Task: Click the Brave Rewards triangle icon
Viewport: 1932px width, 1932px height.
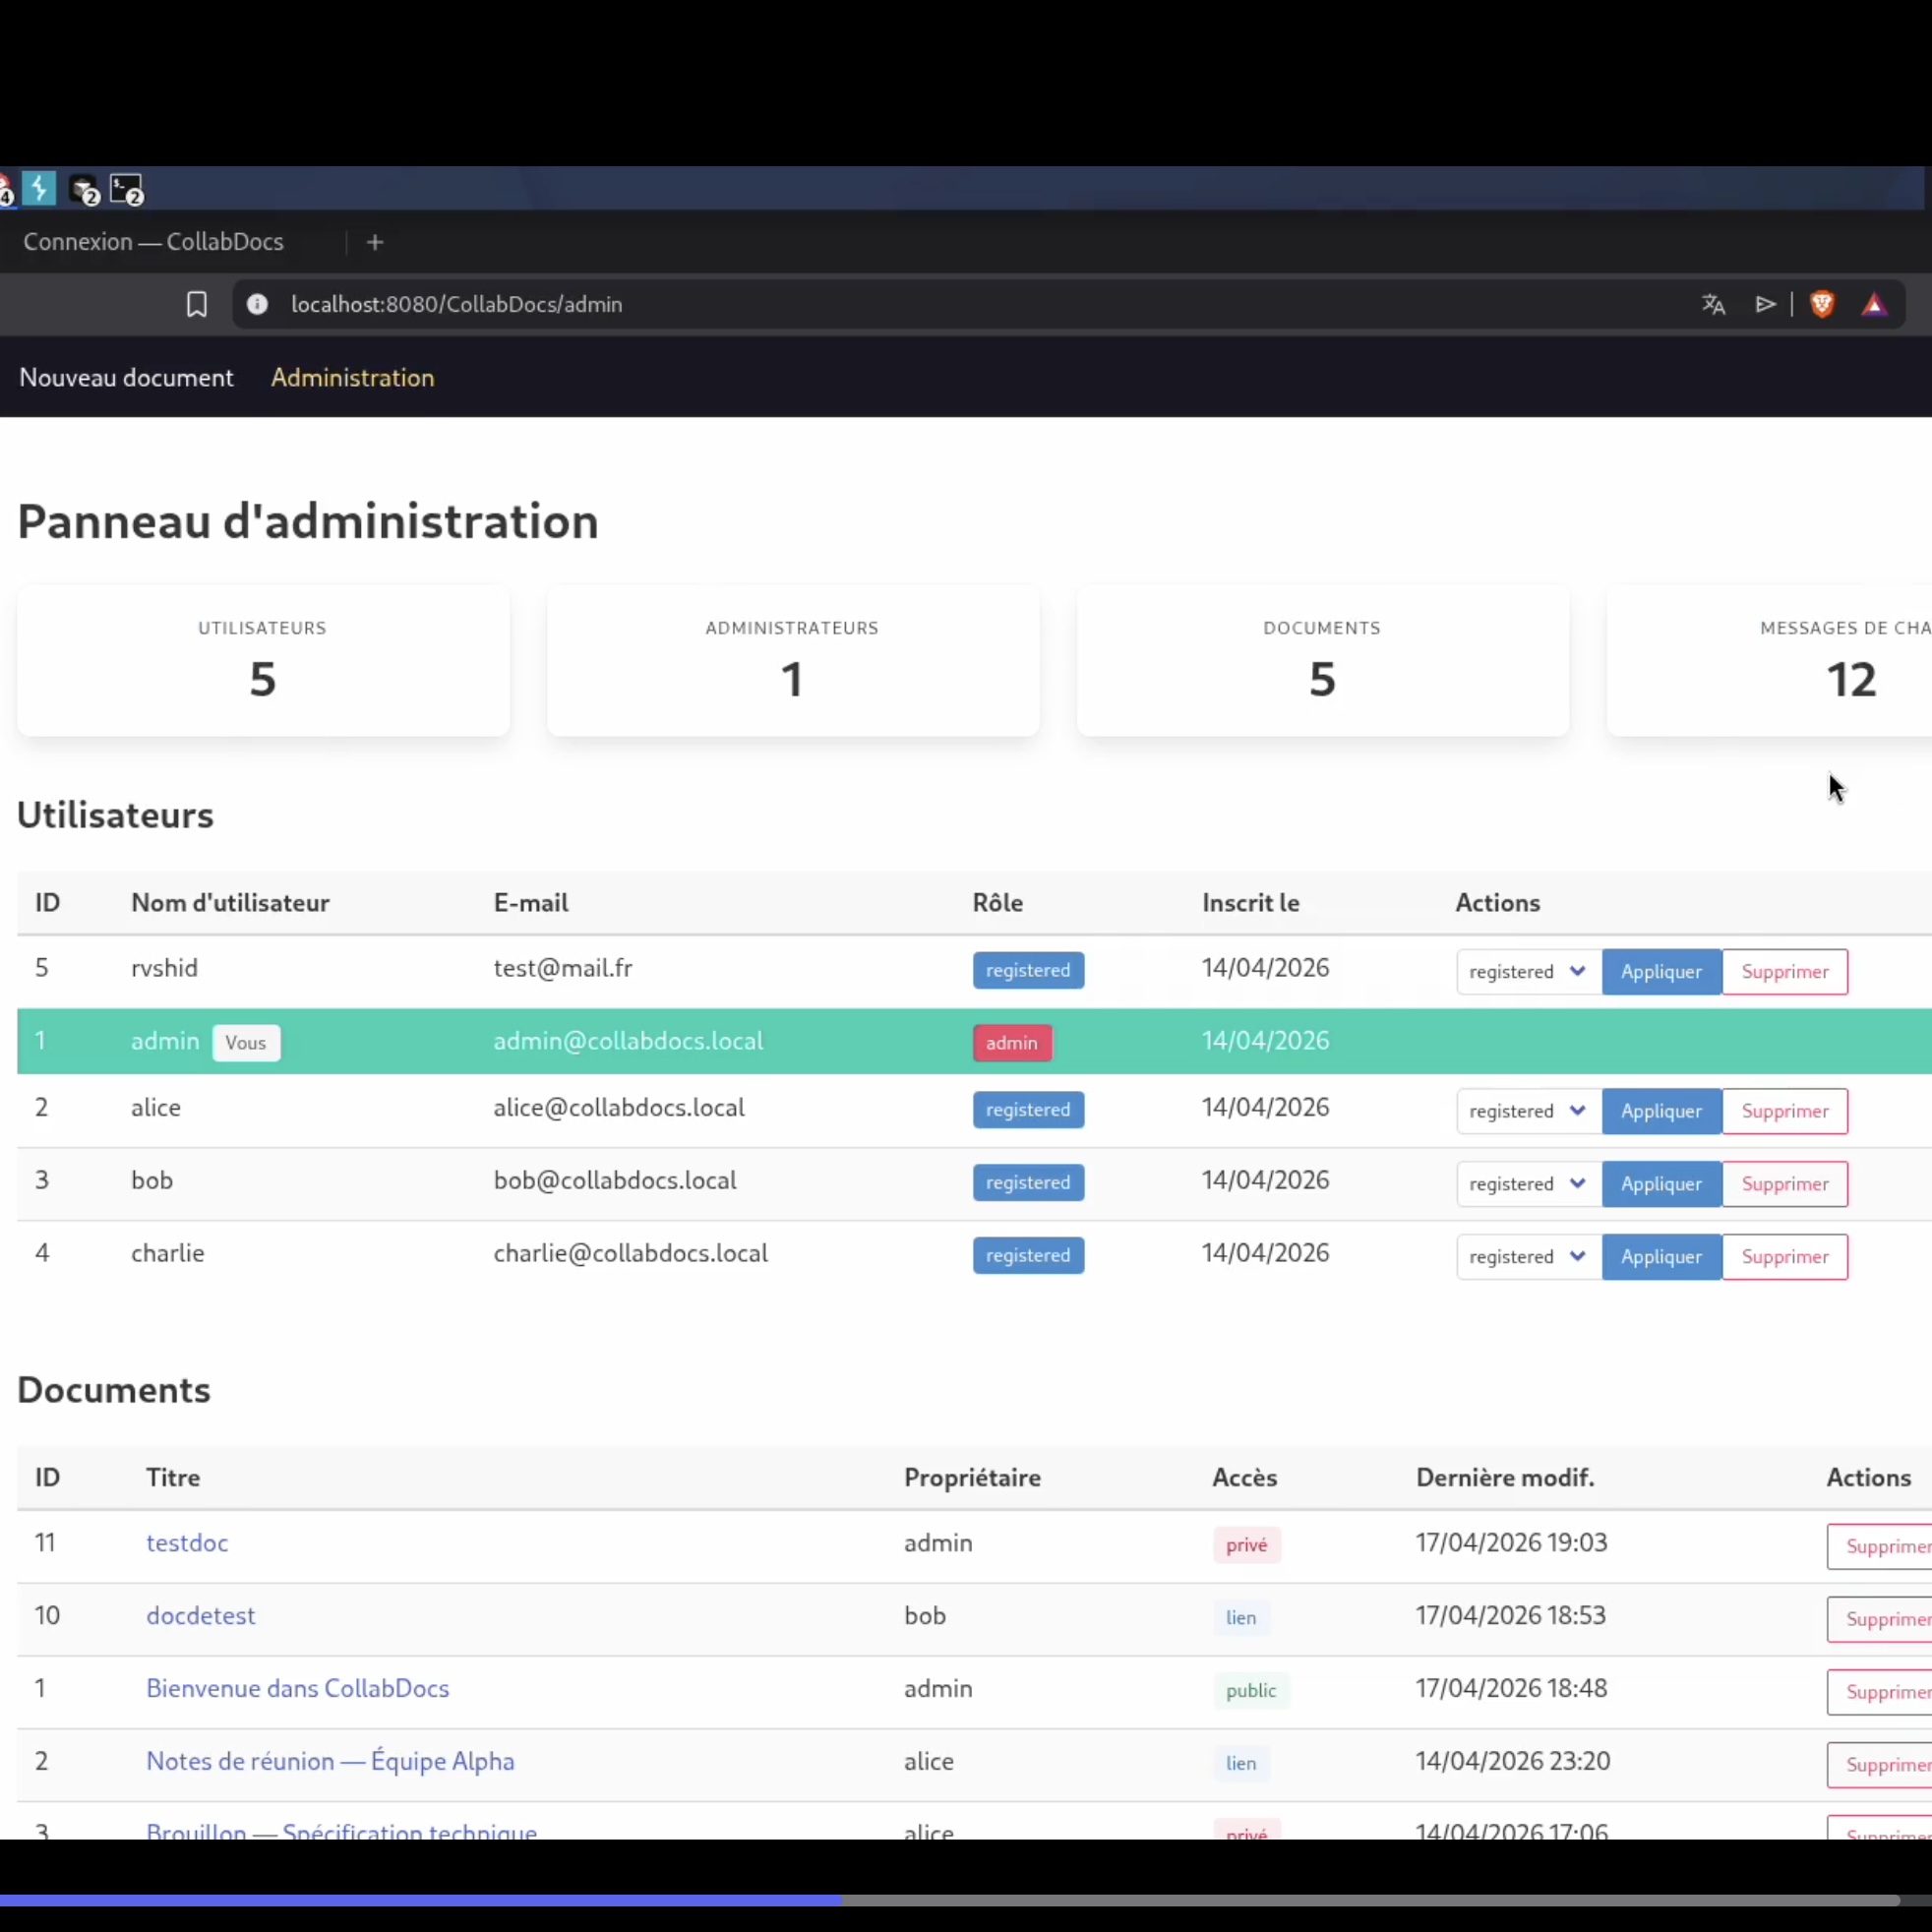Action: point(1875,305)
